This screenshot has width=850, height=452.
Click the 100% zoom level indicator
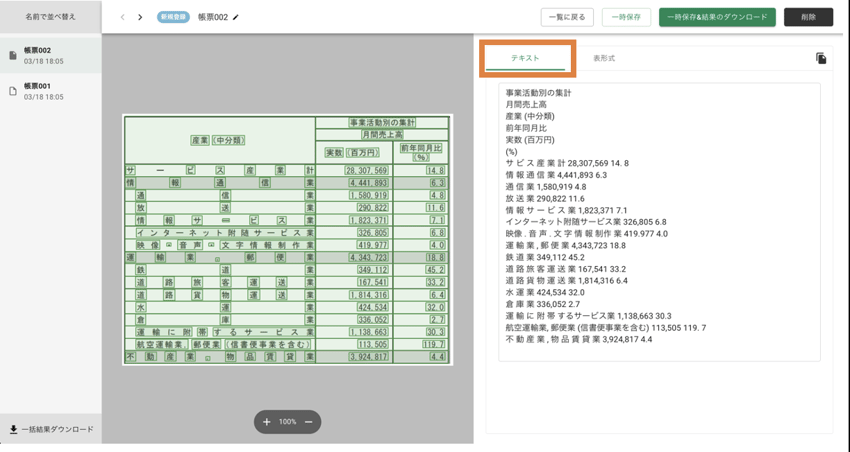(287, 422)
